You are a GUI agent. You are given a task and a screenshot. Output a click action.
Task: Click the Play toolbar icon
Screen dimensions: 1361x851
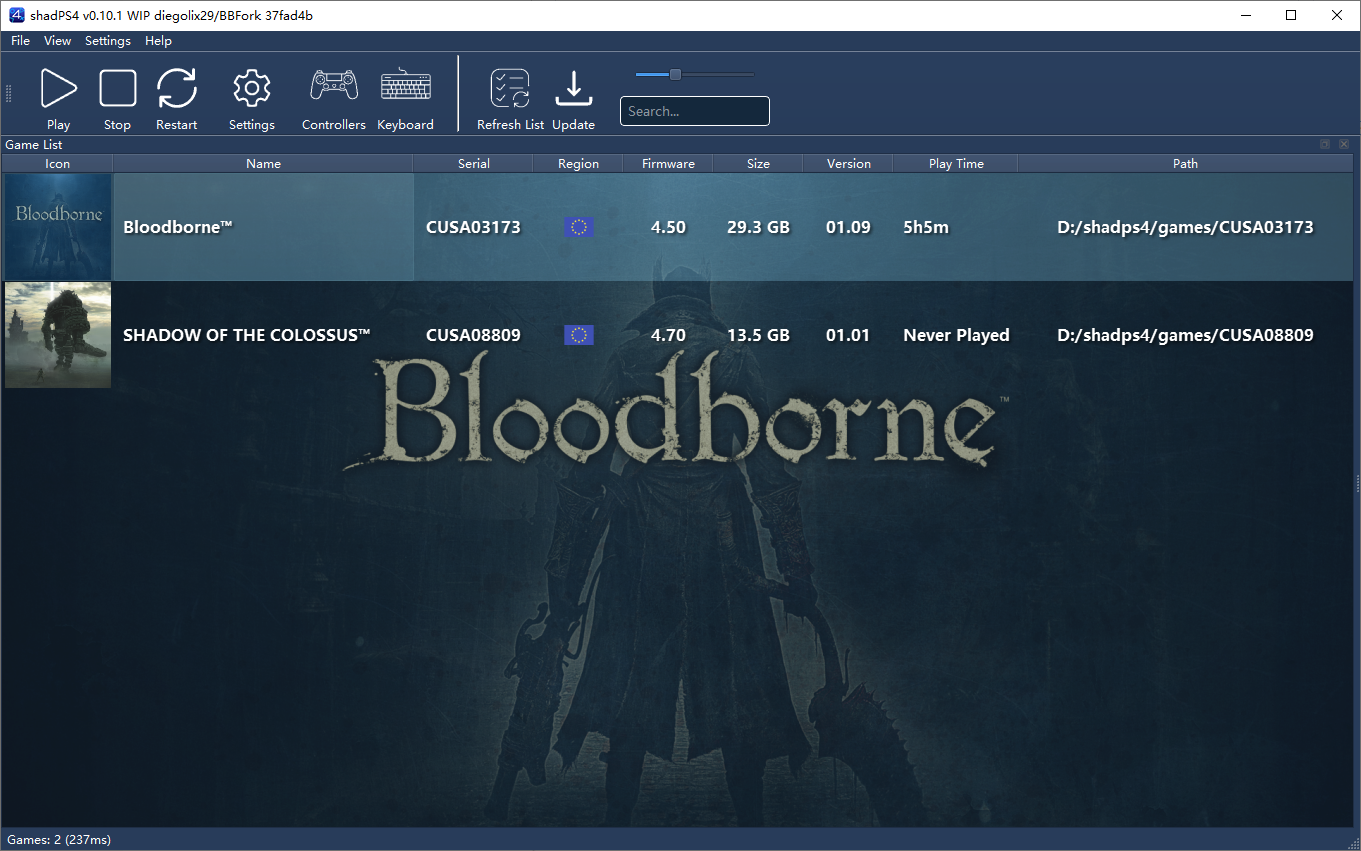tap(58, 88)
